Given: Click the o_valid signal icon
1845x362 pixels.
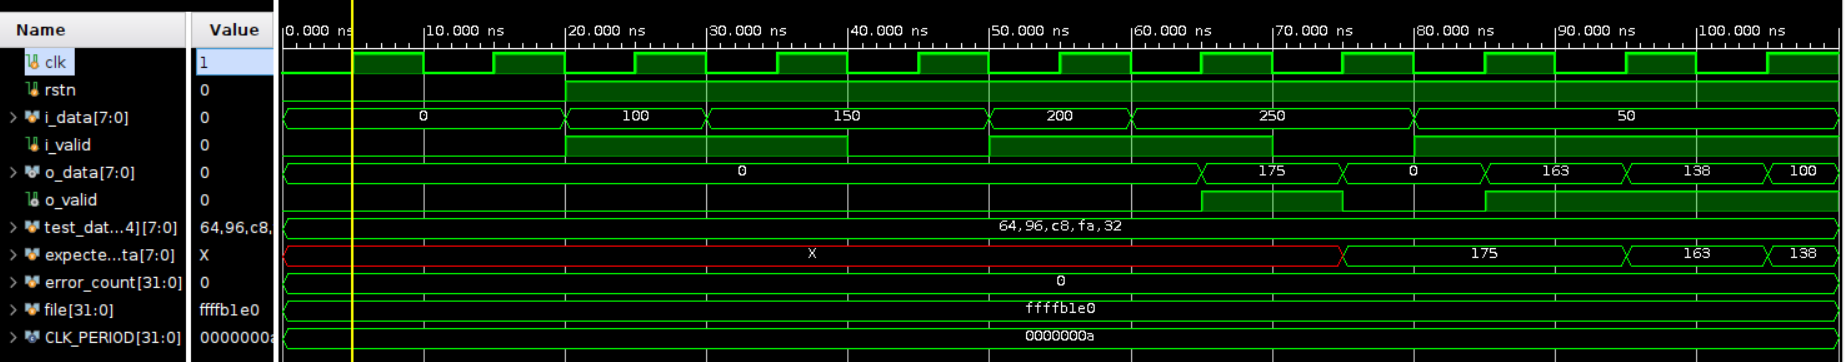Looking at the screenshot, I should pos(32,200).
